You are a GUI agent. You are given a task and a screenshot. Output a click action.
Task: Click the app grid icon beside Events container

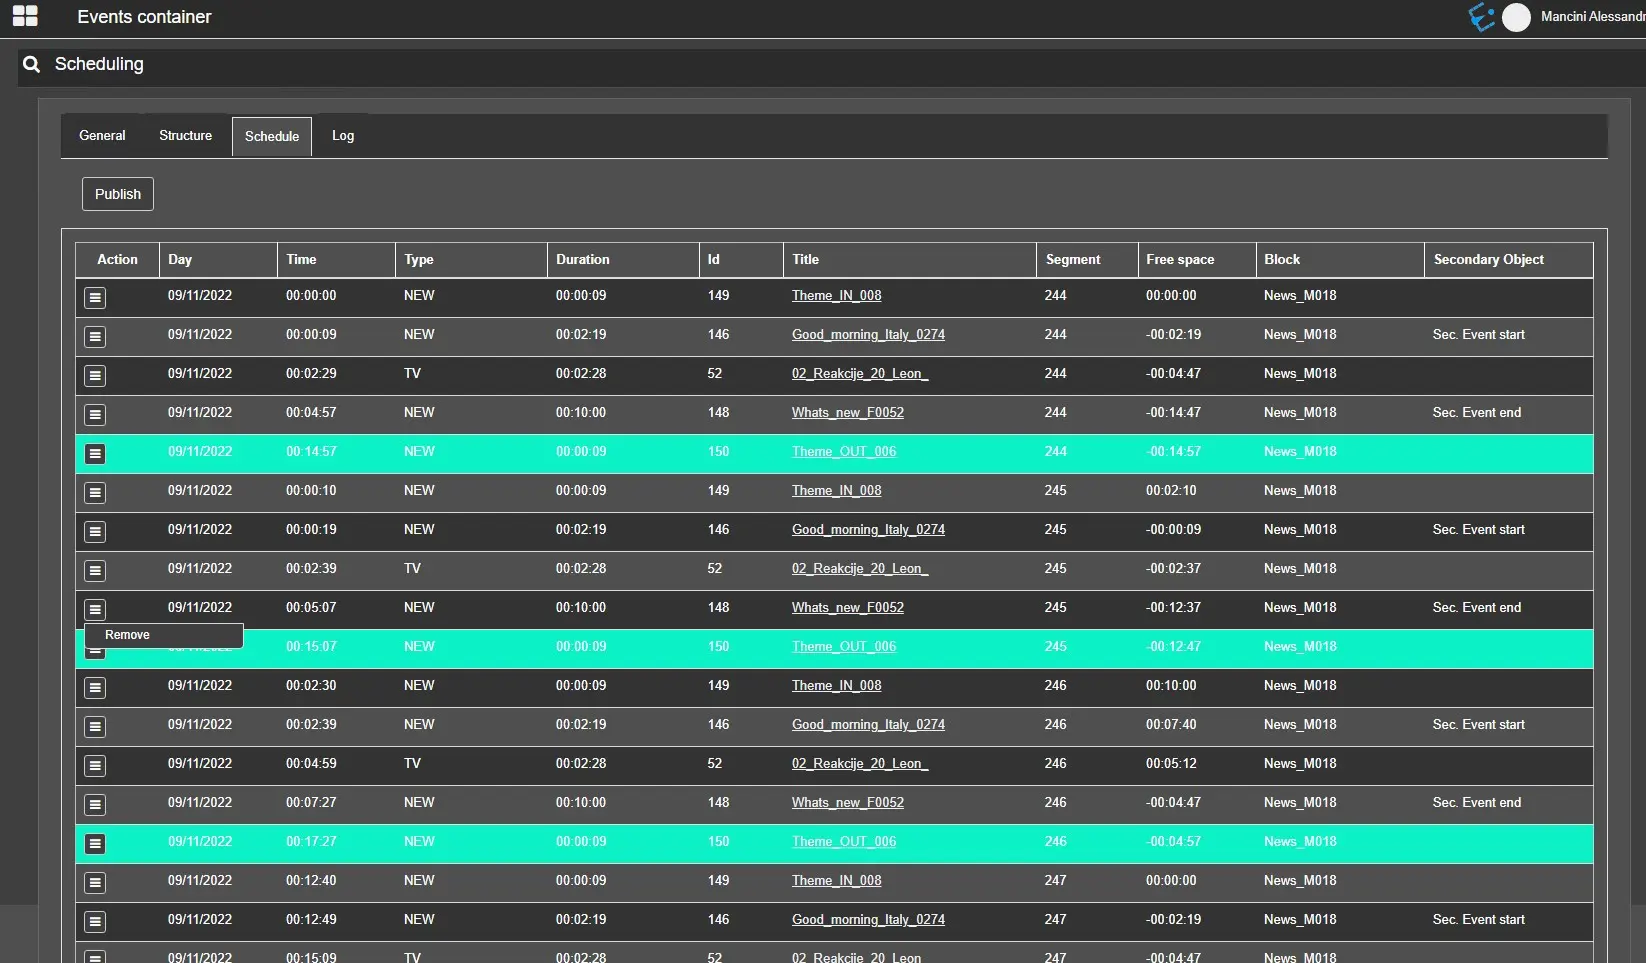point(25,16)
